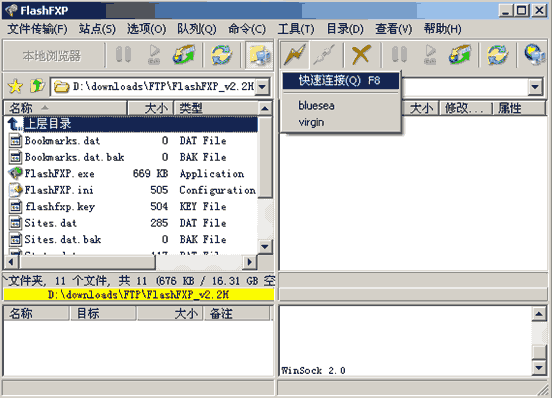Click the lightning bolt Connect icon
The width and height of the screenshot is (552, 398).
pyautogui.click(x=295, y=55)
